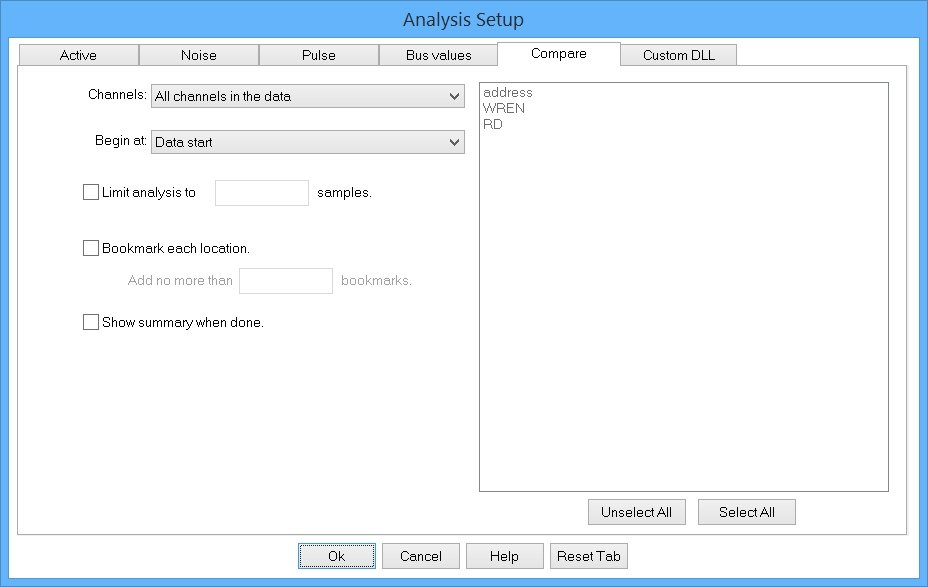928x587 pixels.
Task: Click the max bookmarks input field
Action: point(285,281)
